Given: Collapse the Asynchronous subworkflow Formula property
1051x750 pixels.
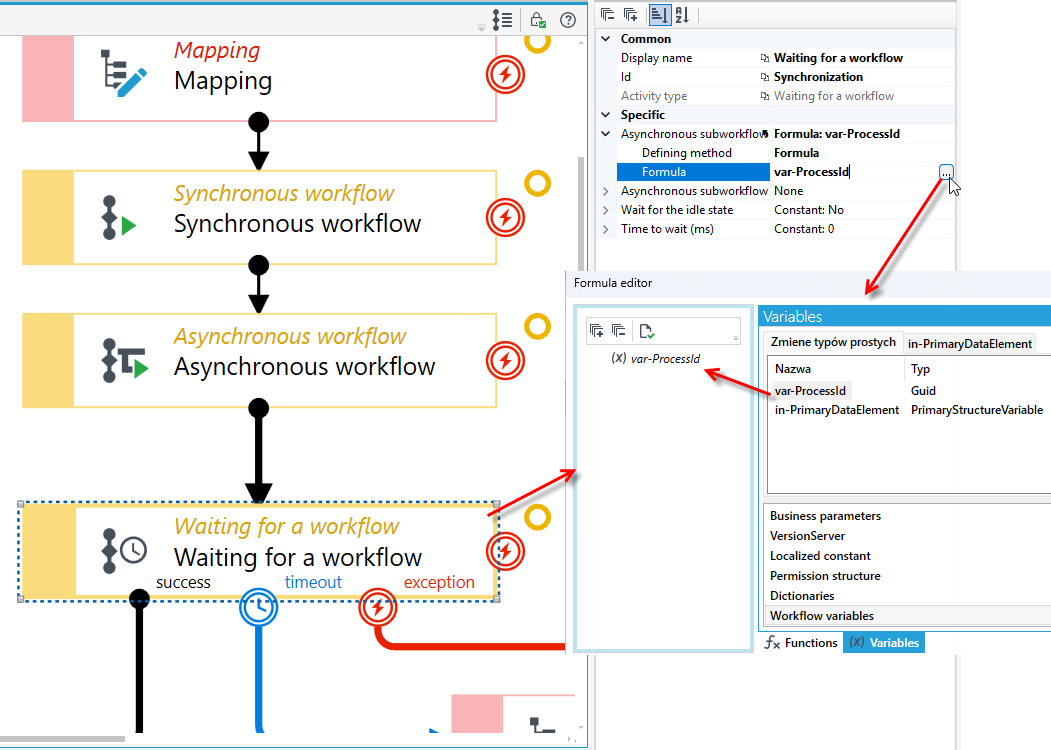Looking at the screenshot, I should pos(606,134).
